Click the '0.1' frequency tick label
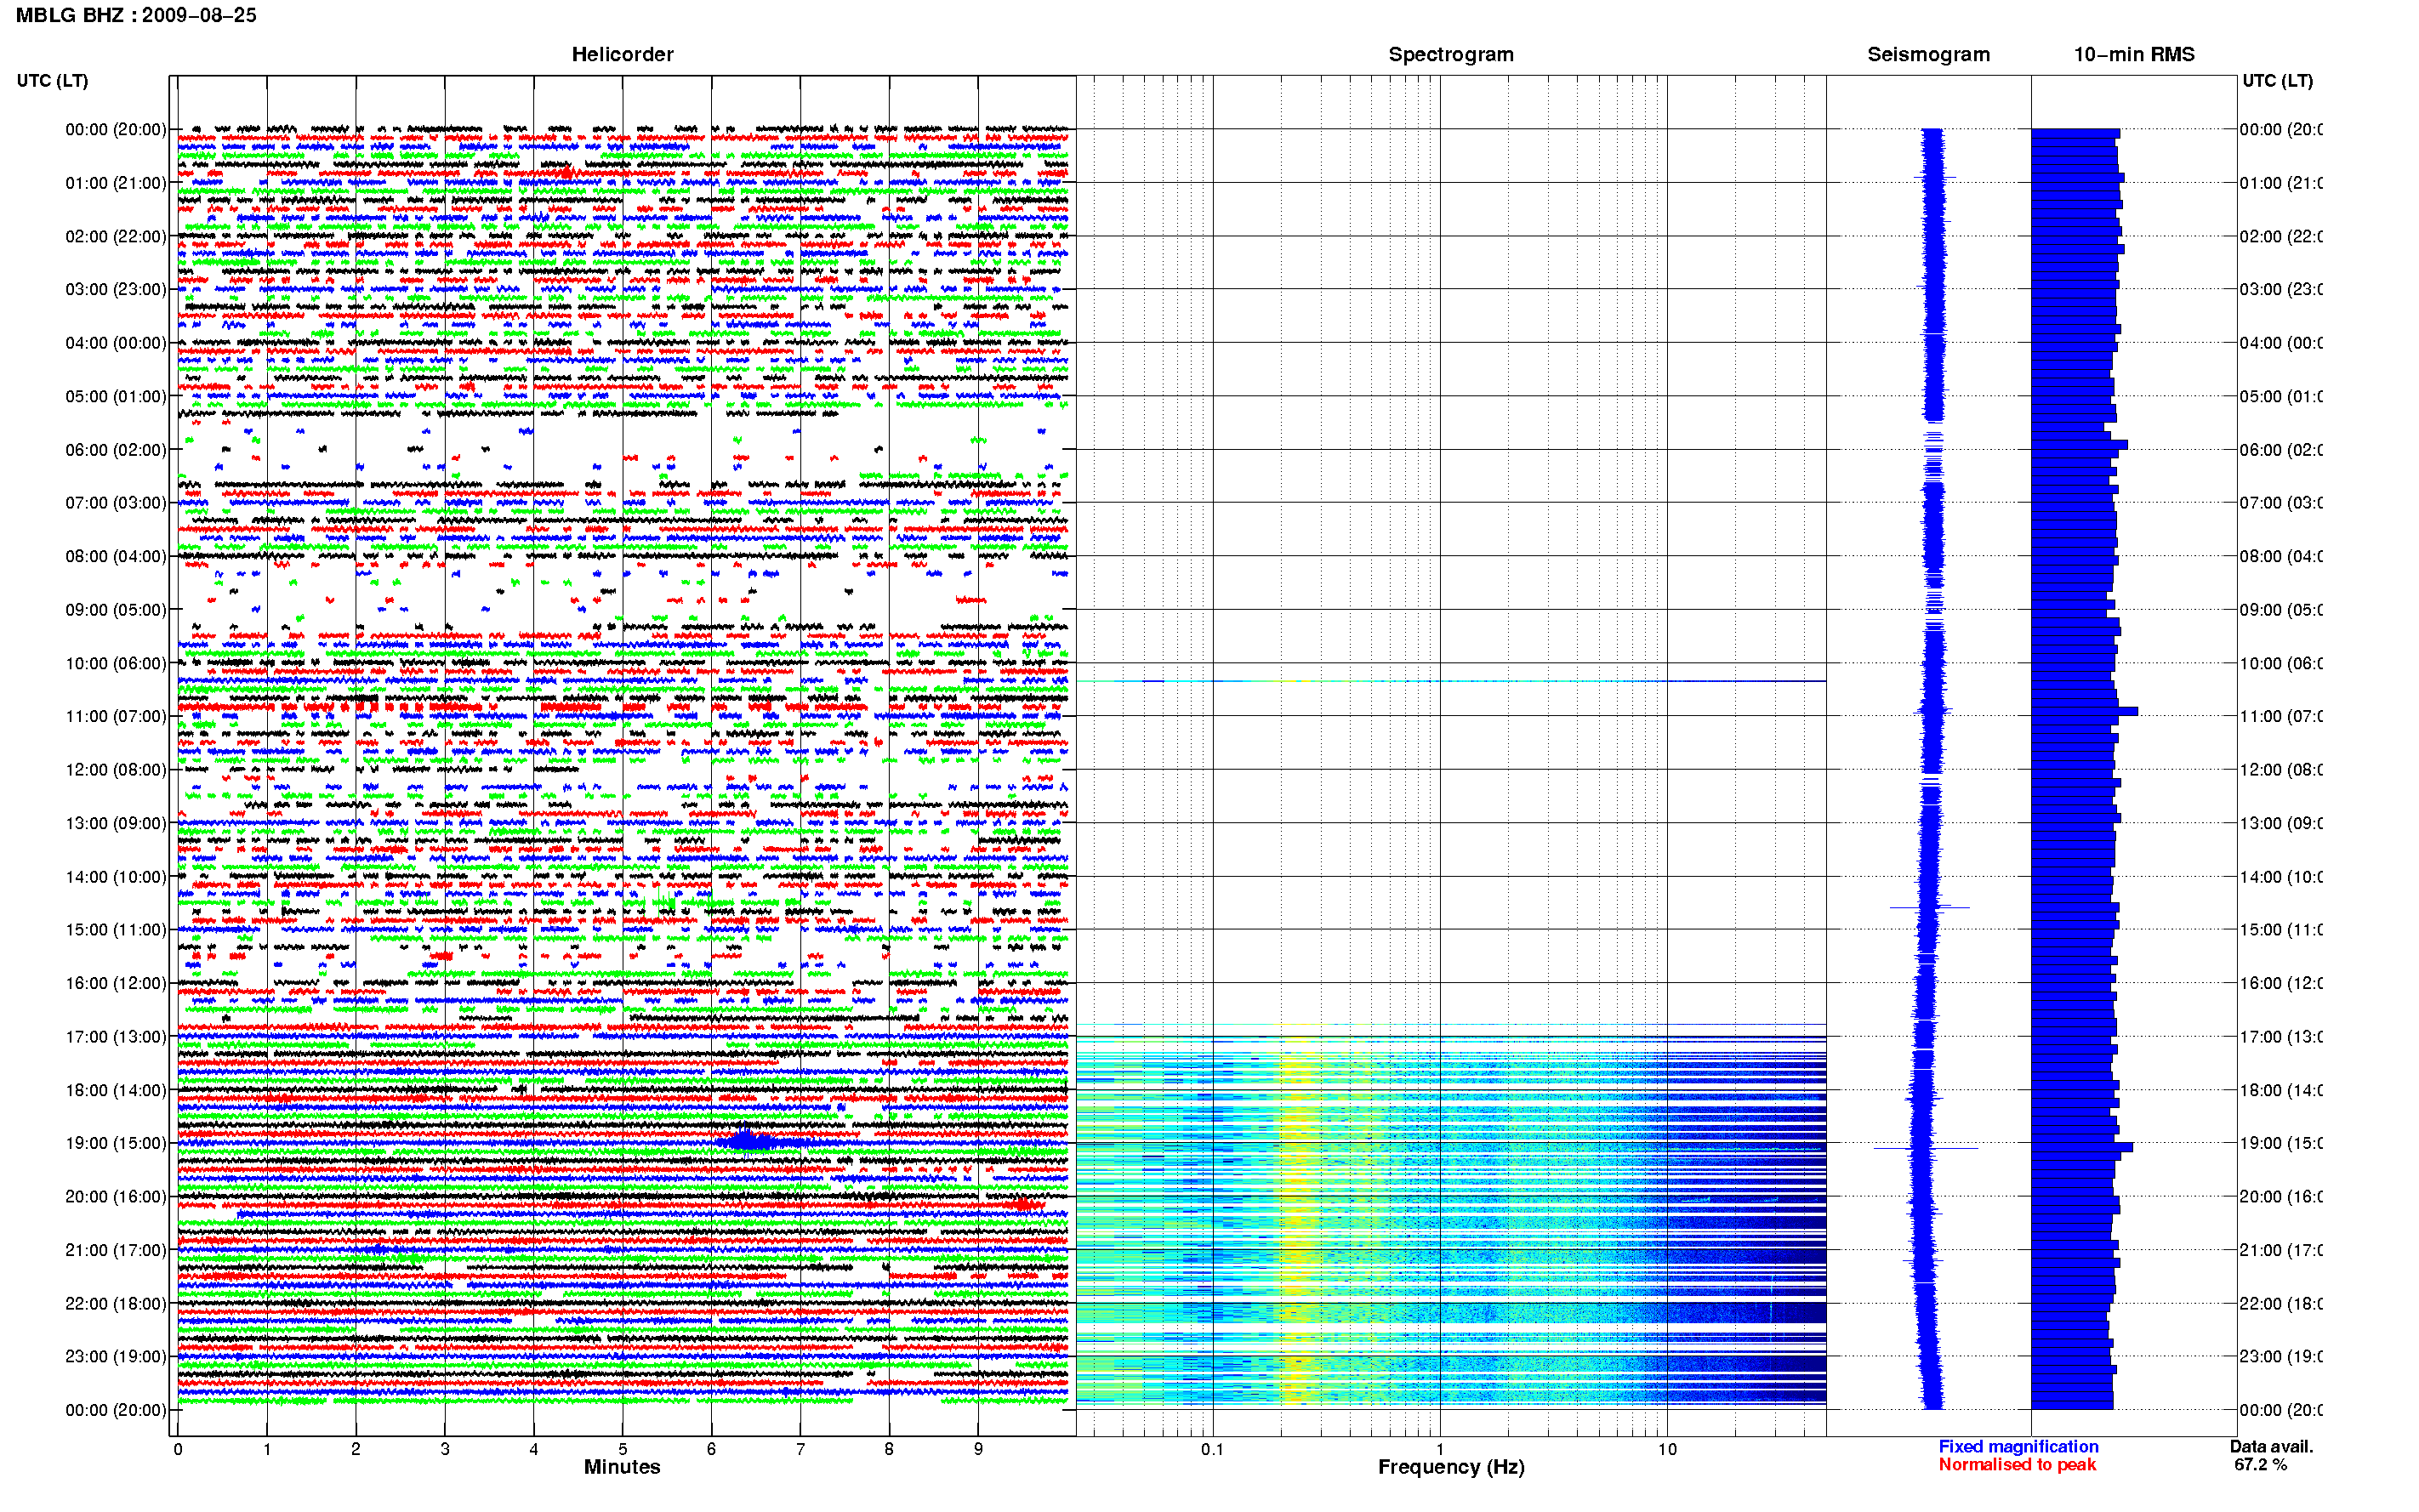The image size is (2419, 1512). [x=1212, y=1449]
